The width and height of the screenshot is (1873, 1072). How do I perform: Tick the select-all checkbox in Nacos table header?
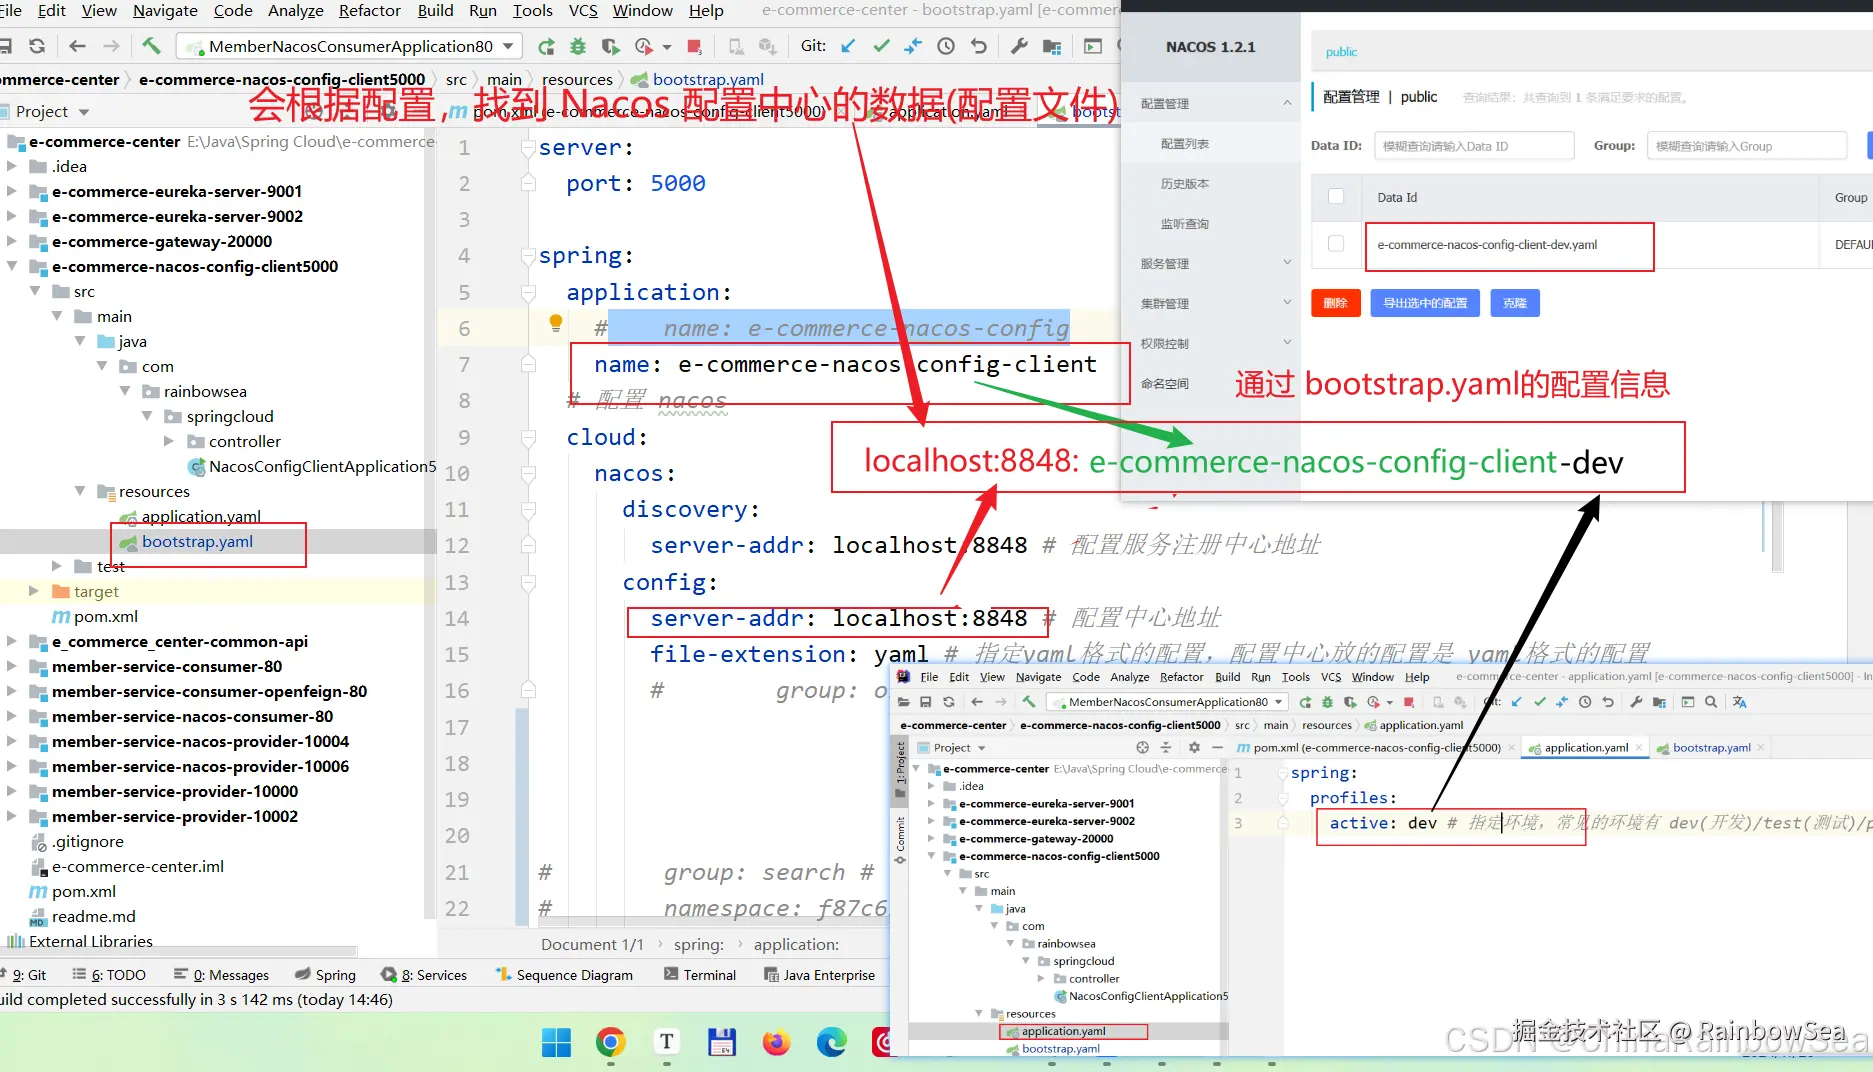(1336, 196)
